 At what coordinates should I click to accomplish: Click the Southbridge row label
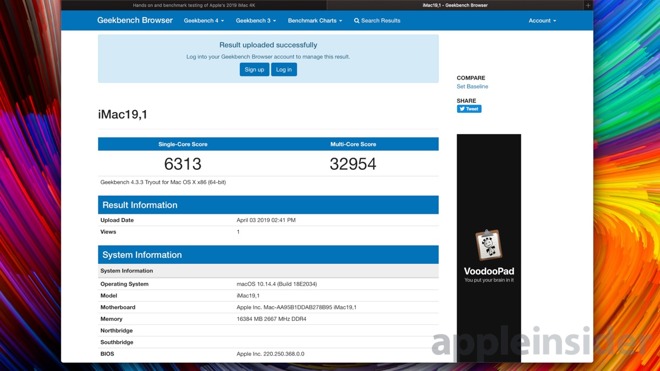117,342
